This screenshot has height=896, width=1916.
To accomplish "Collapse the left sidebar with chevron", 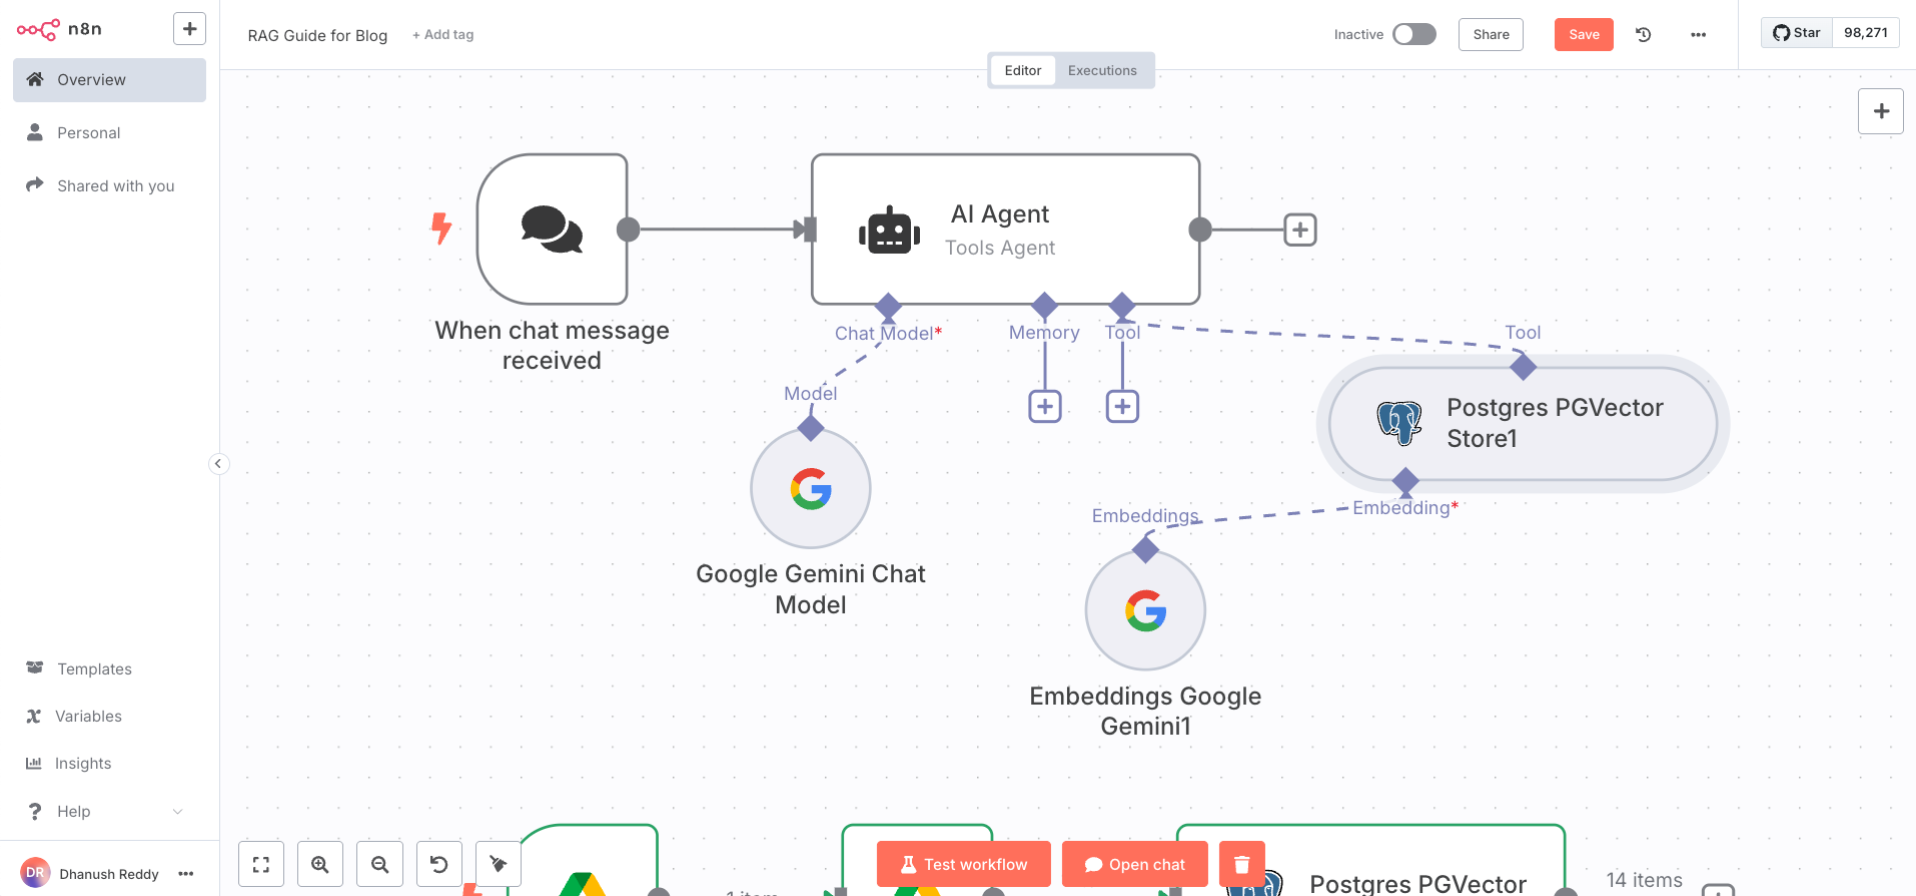I will 218,464.
